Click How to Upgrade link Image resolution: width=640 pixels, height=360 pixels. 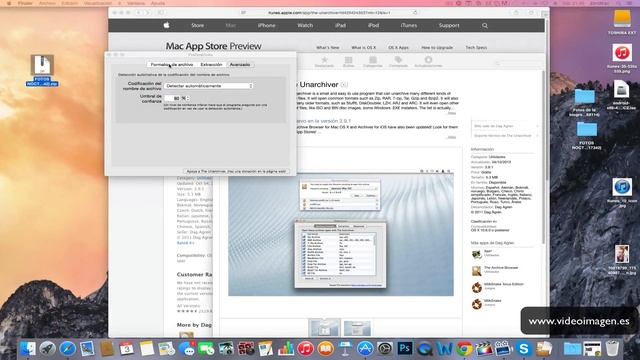point(437,48)
